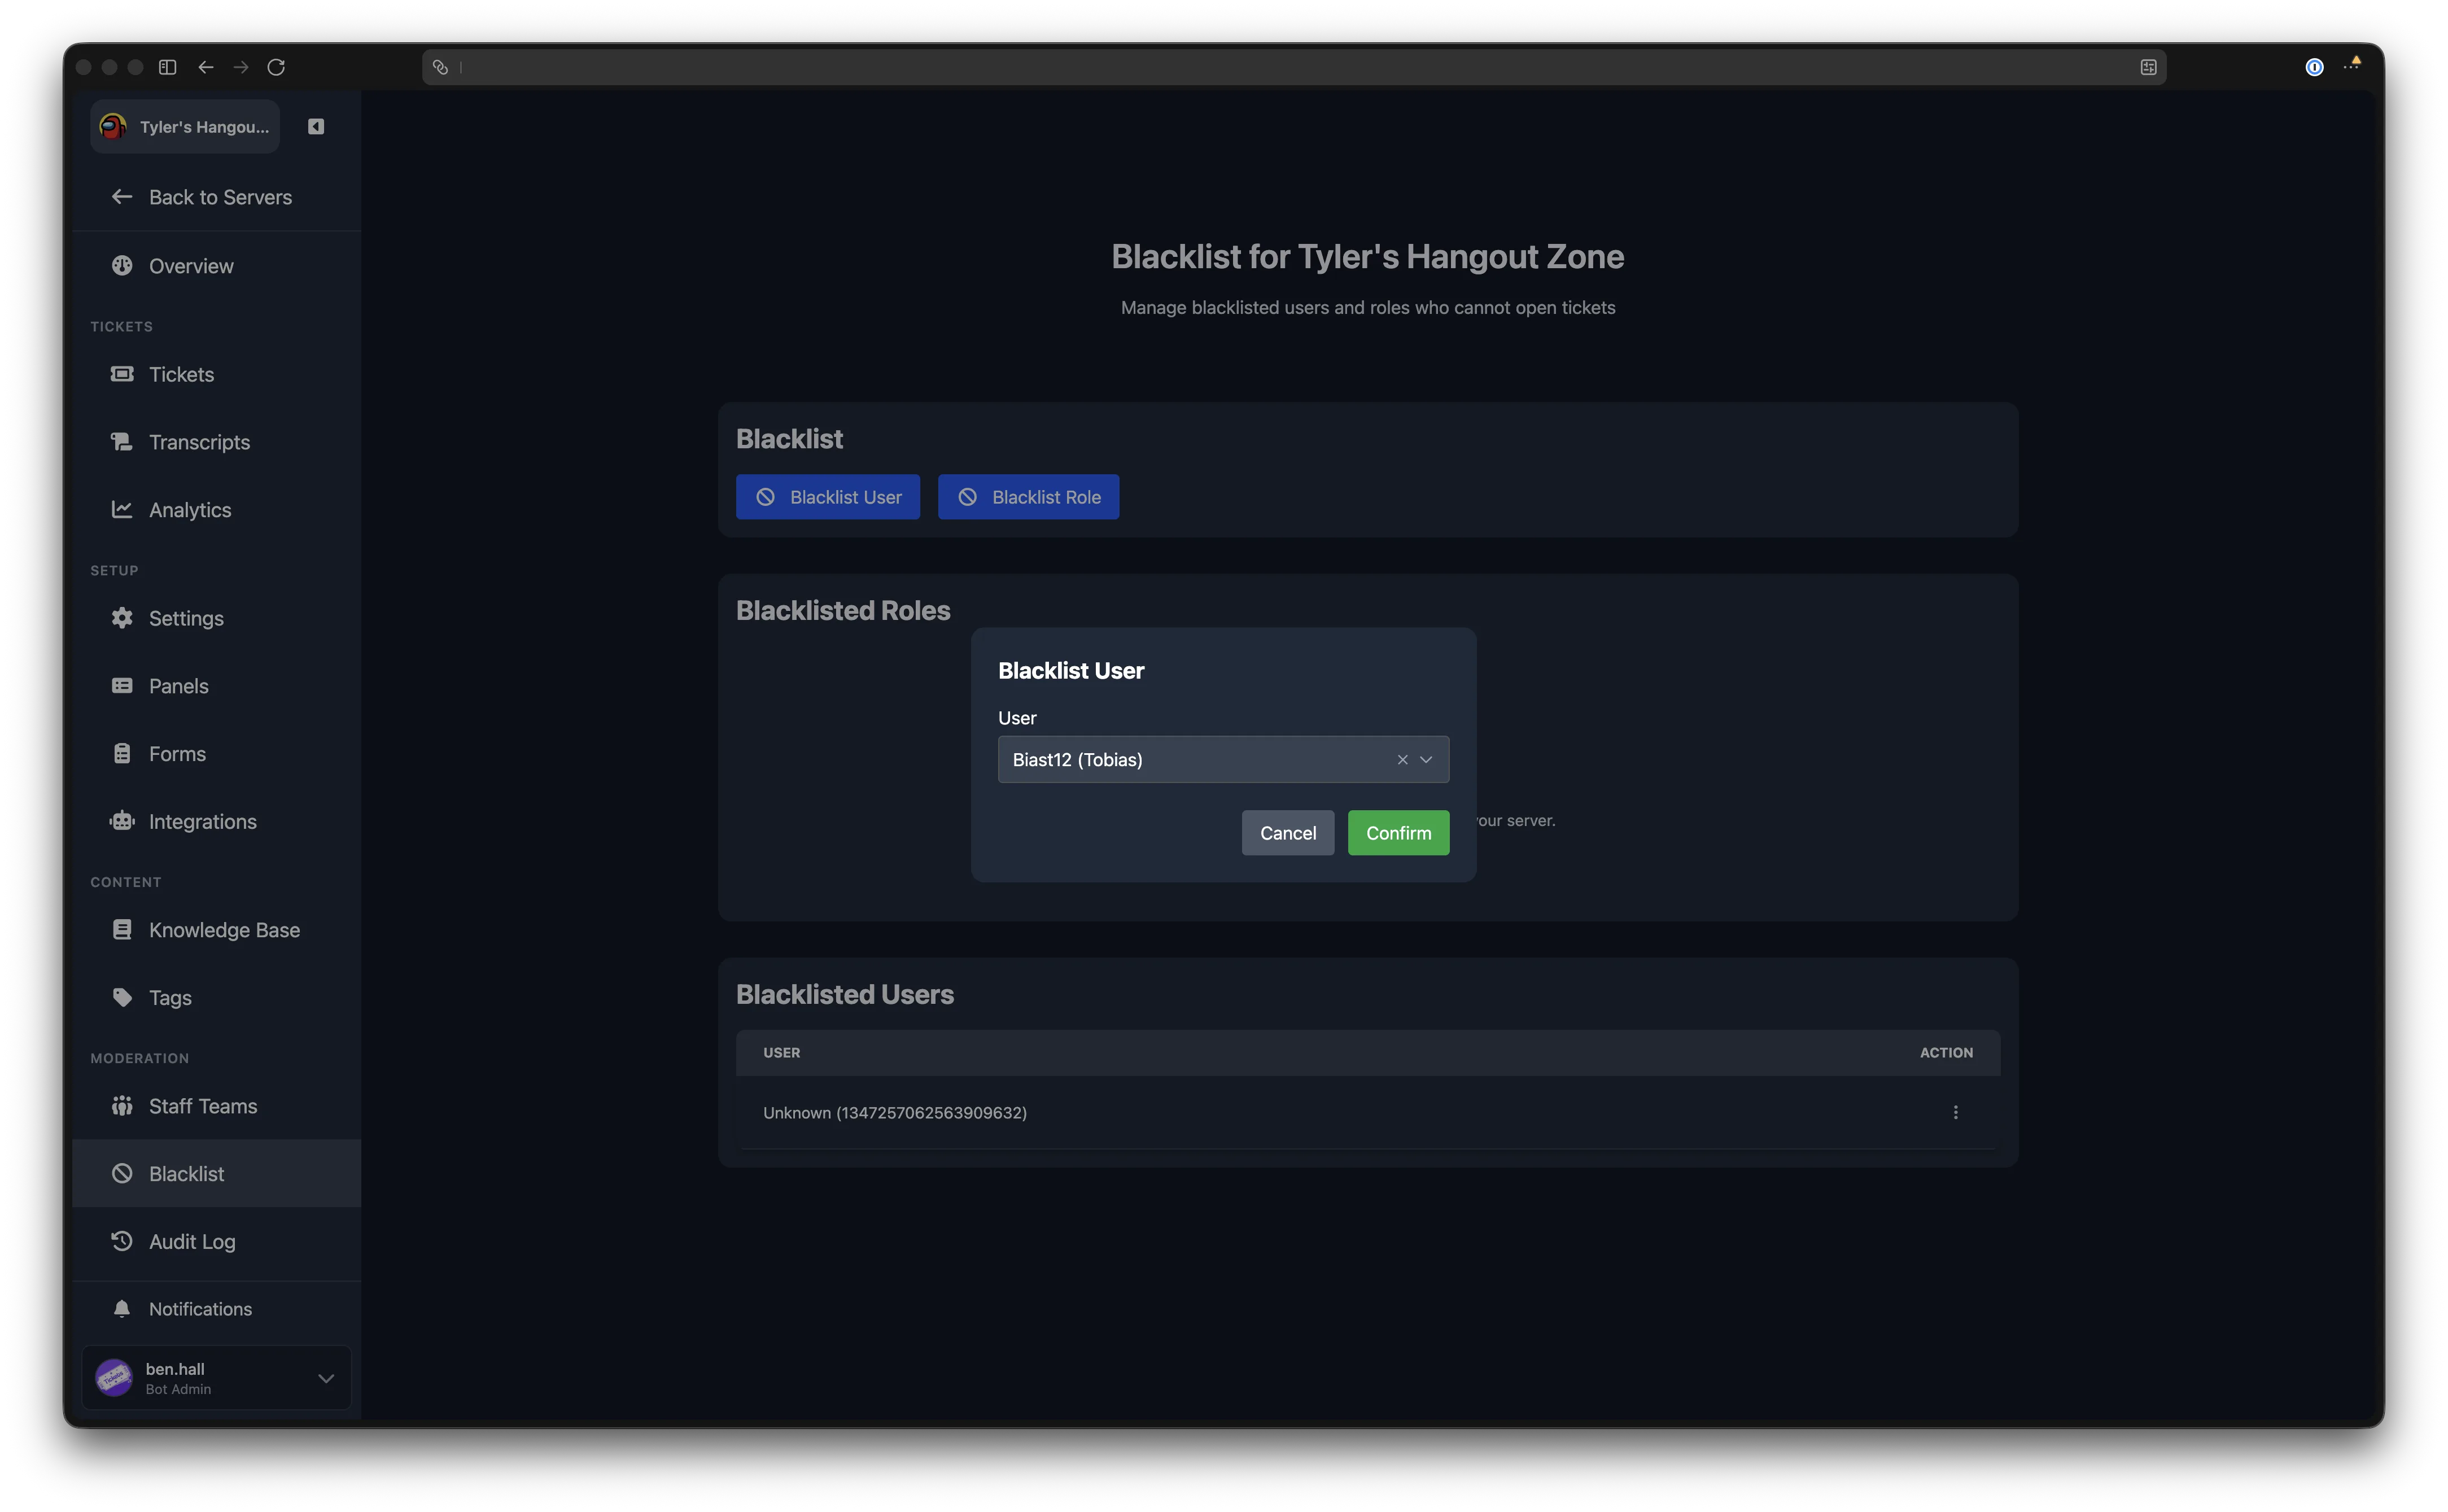Viewport: 2448px width, 1512px height.
Task: Open Settings in the Setup section
Action: pos(217,618)
